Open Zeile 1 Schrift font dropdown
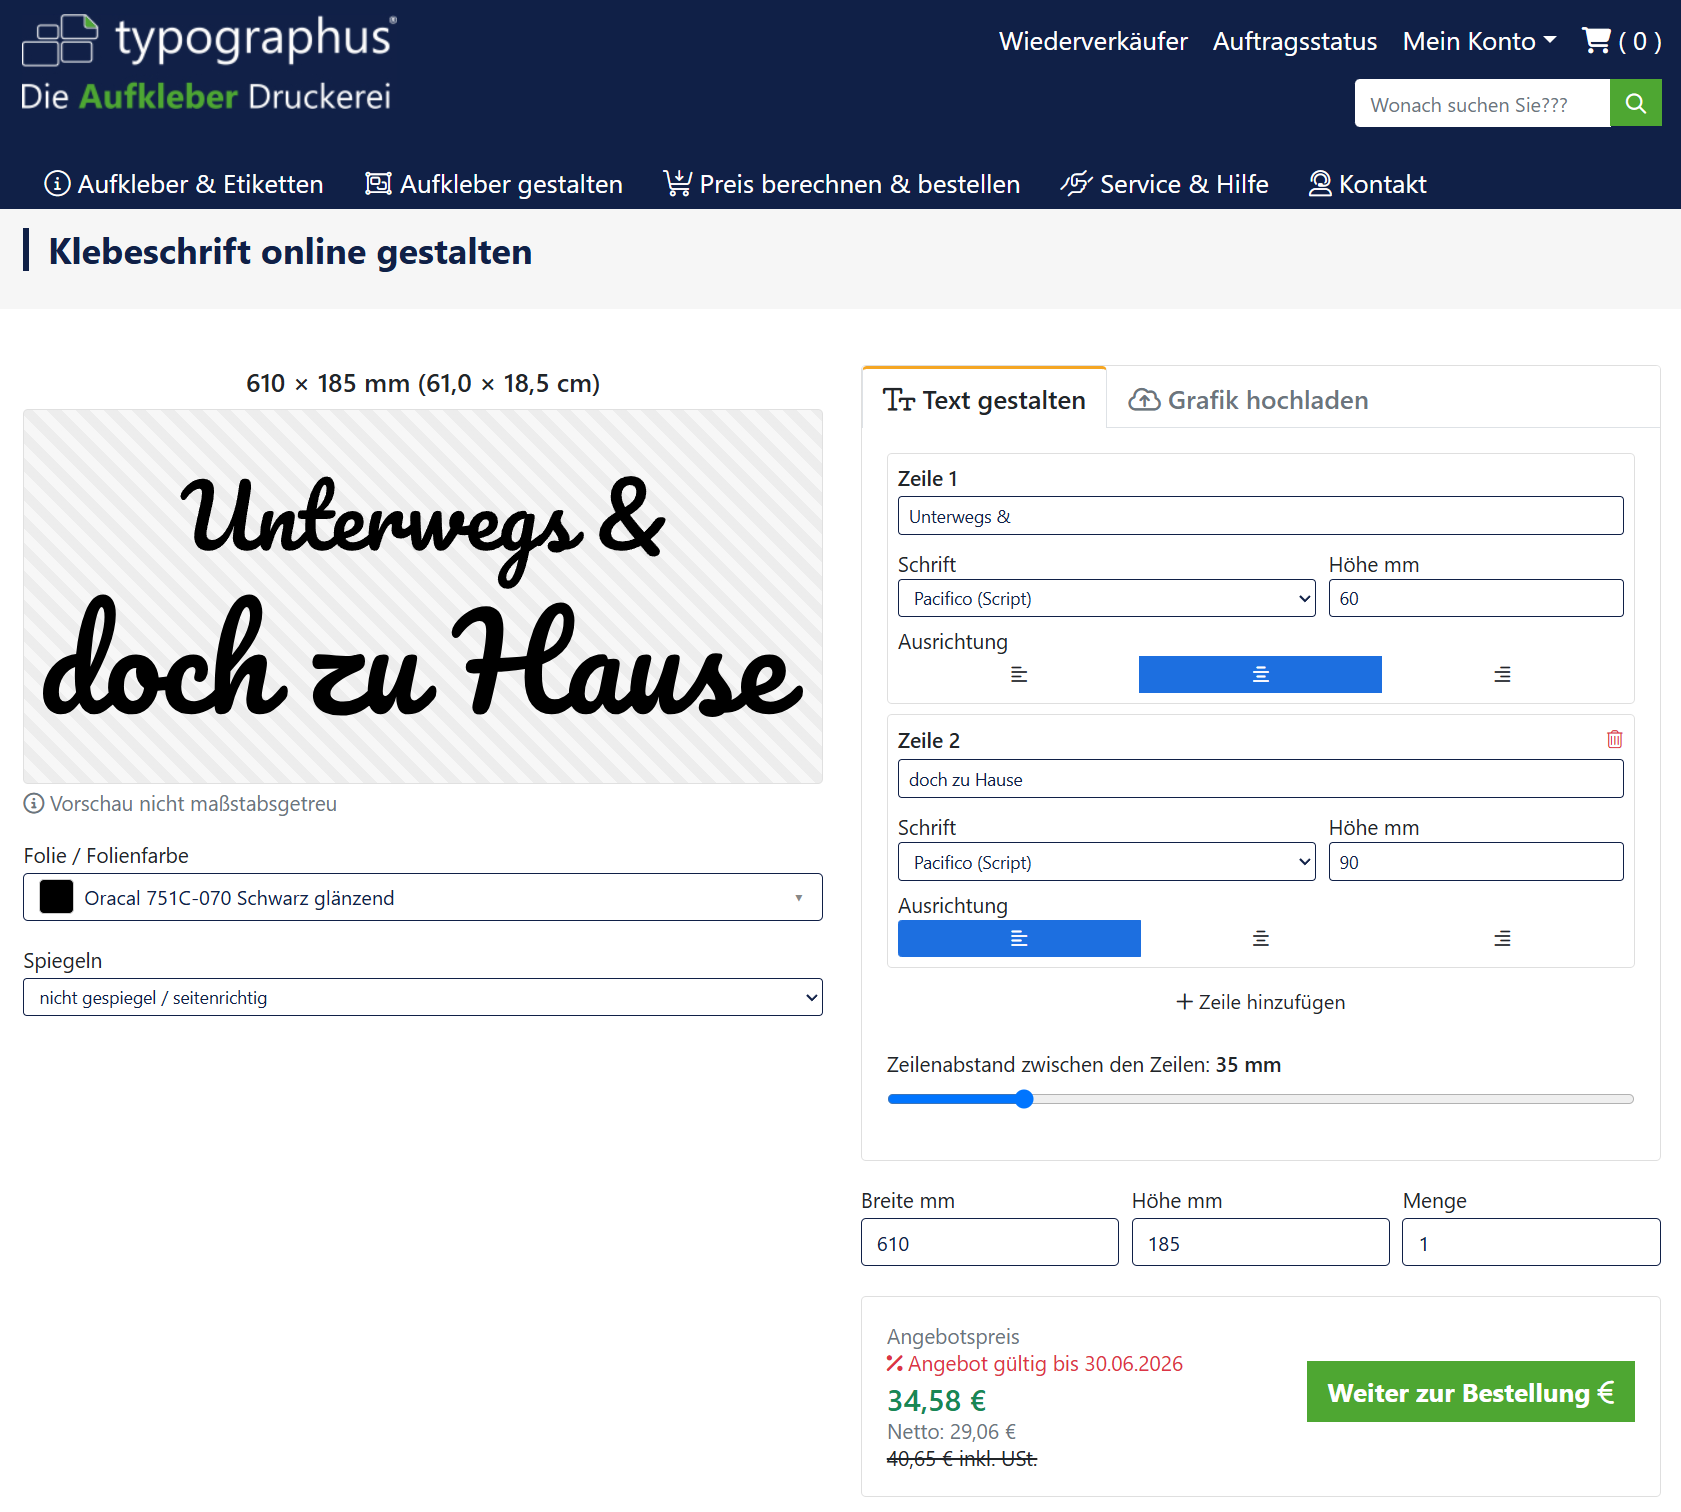 1106,598
